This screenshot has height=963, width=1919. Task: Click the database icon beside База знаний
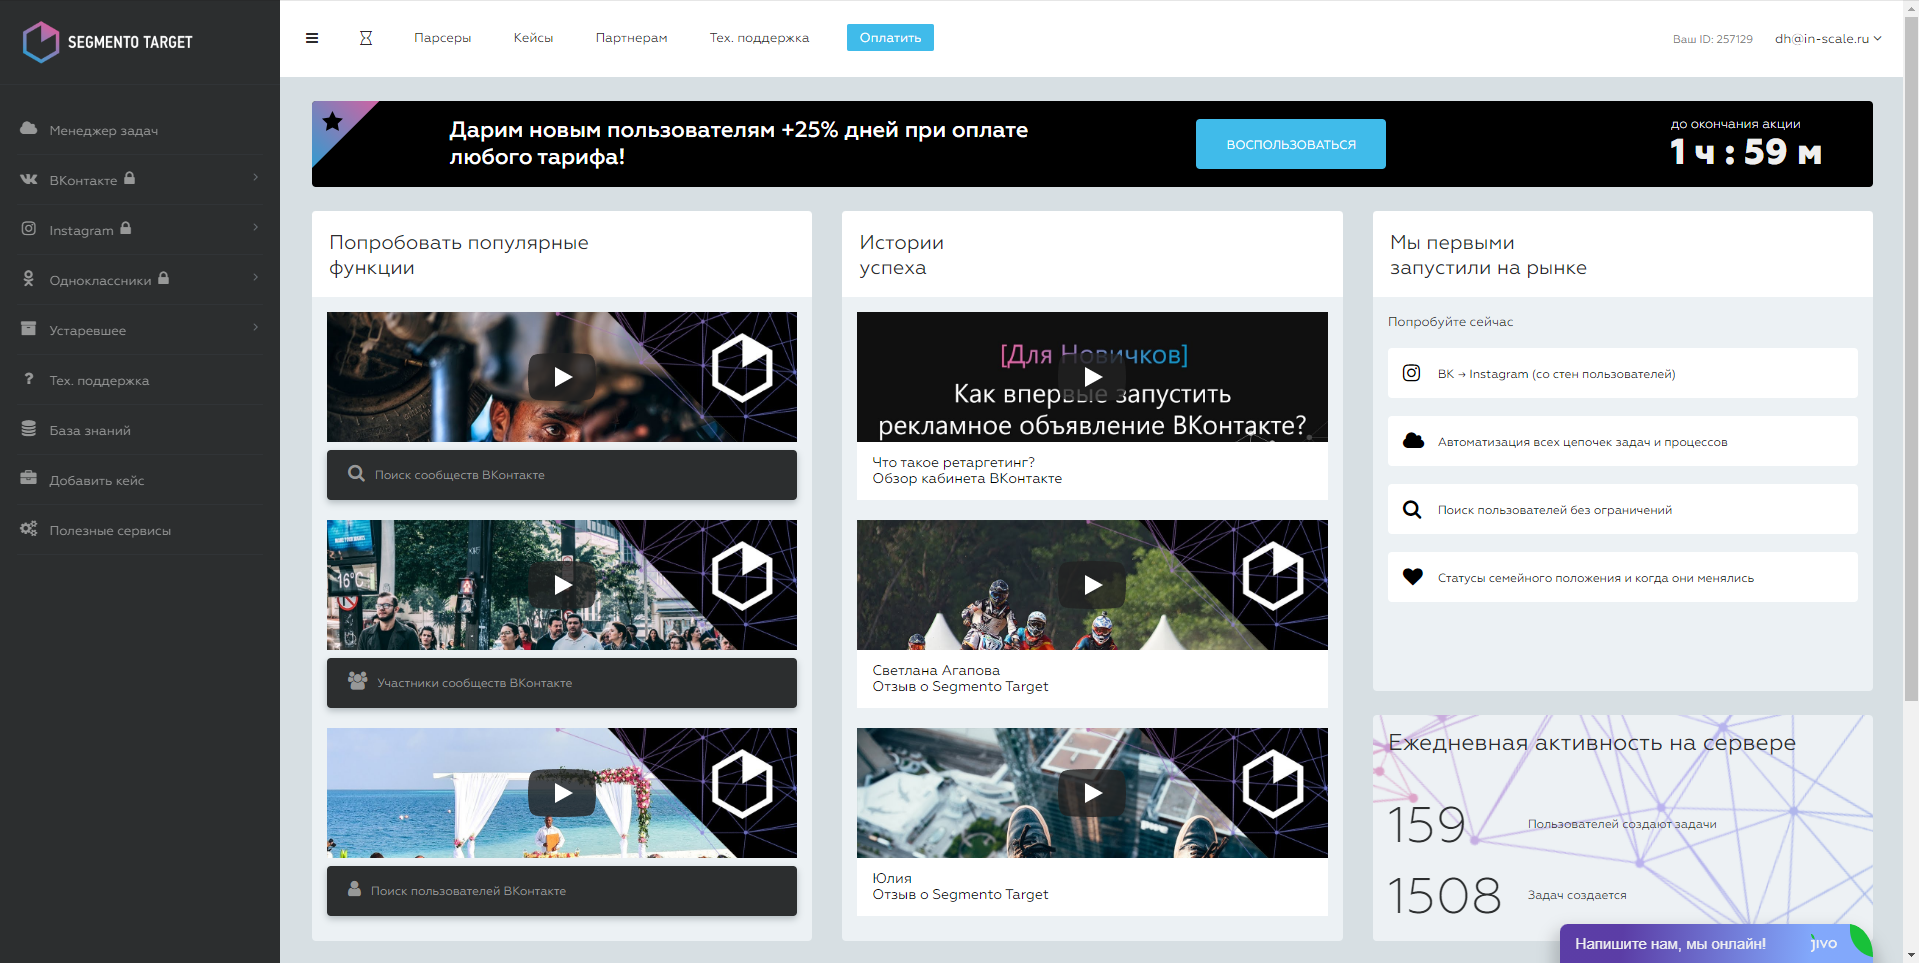tap(29, 429)
